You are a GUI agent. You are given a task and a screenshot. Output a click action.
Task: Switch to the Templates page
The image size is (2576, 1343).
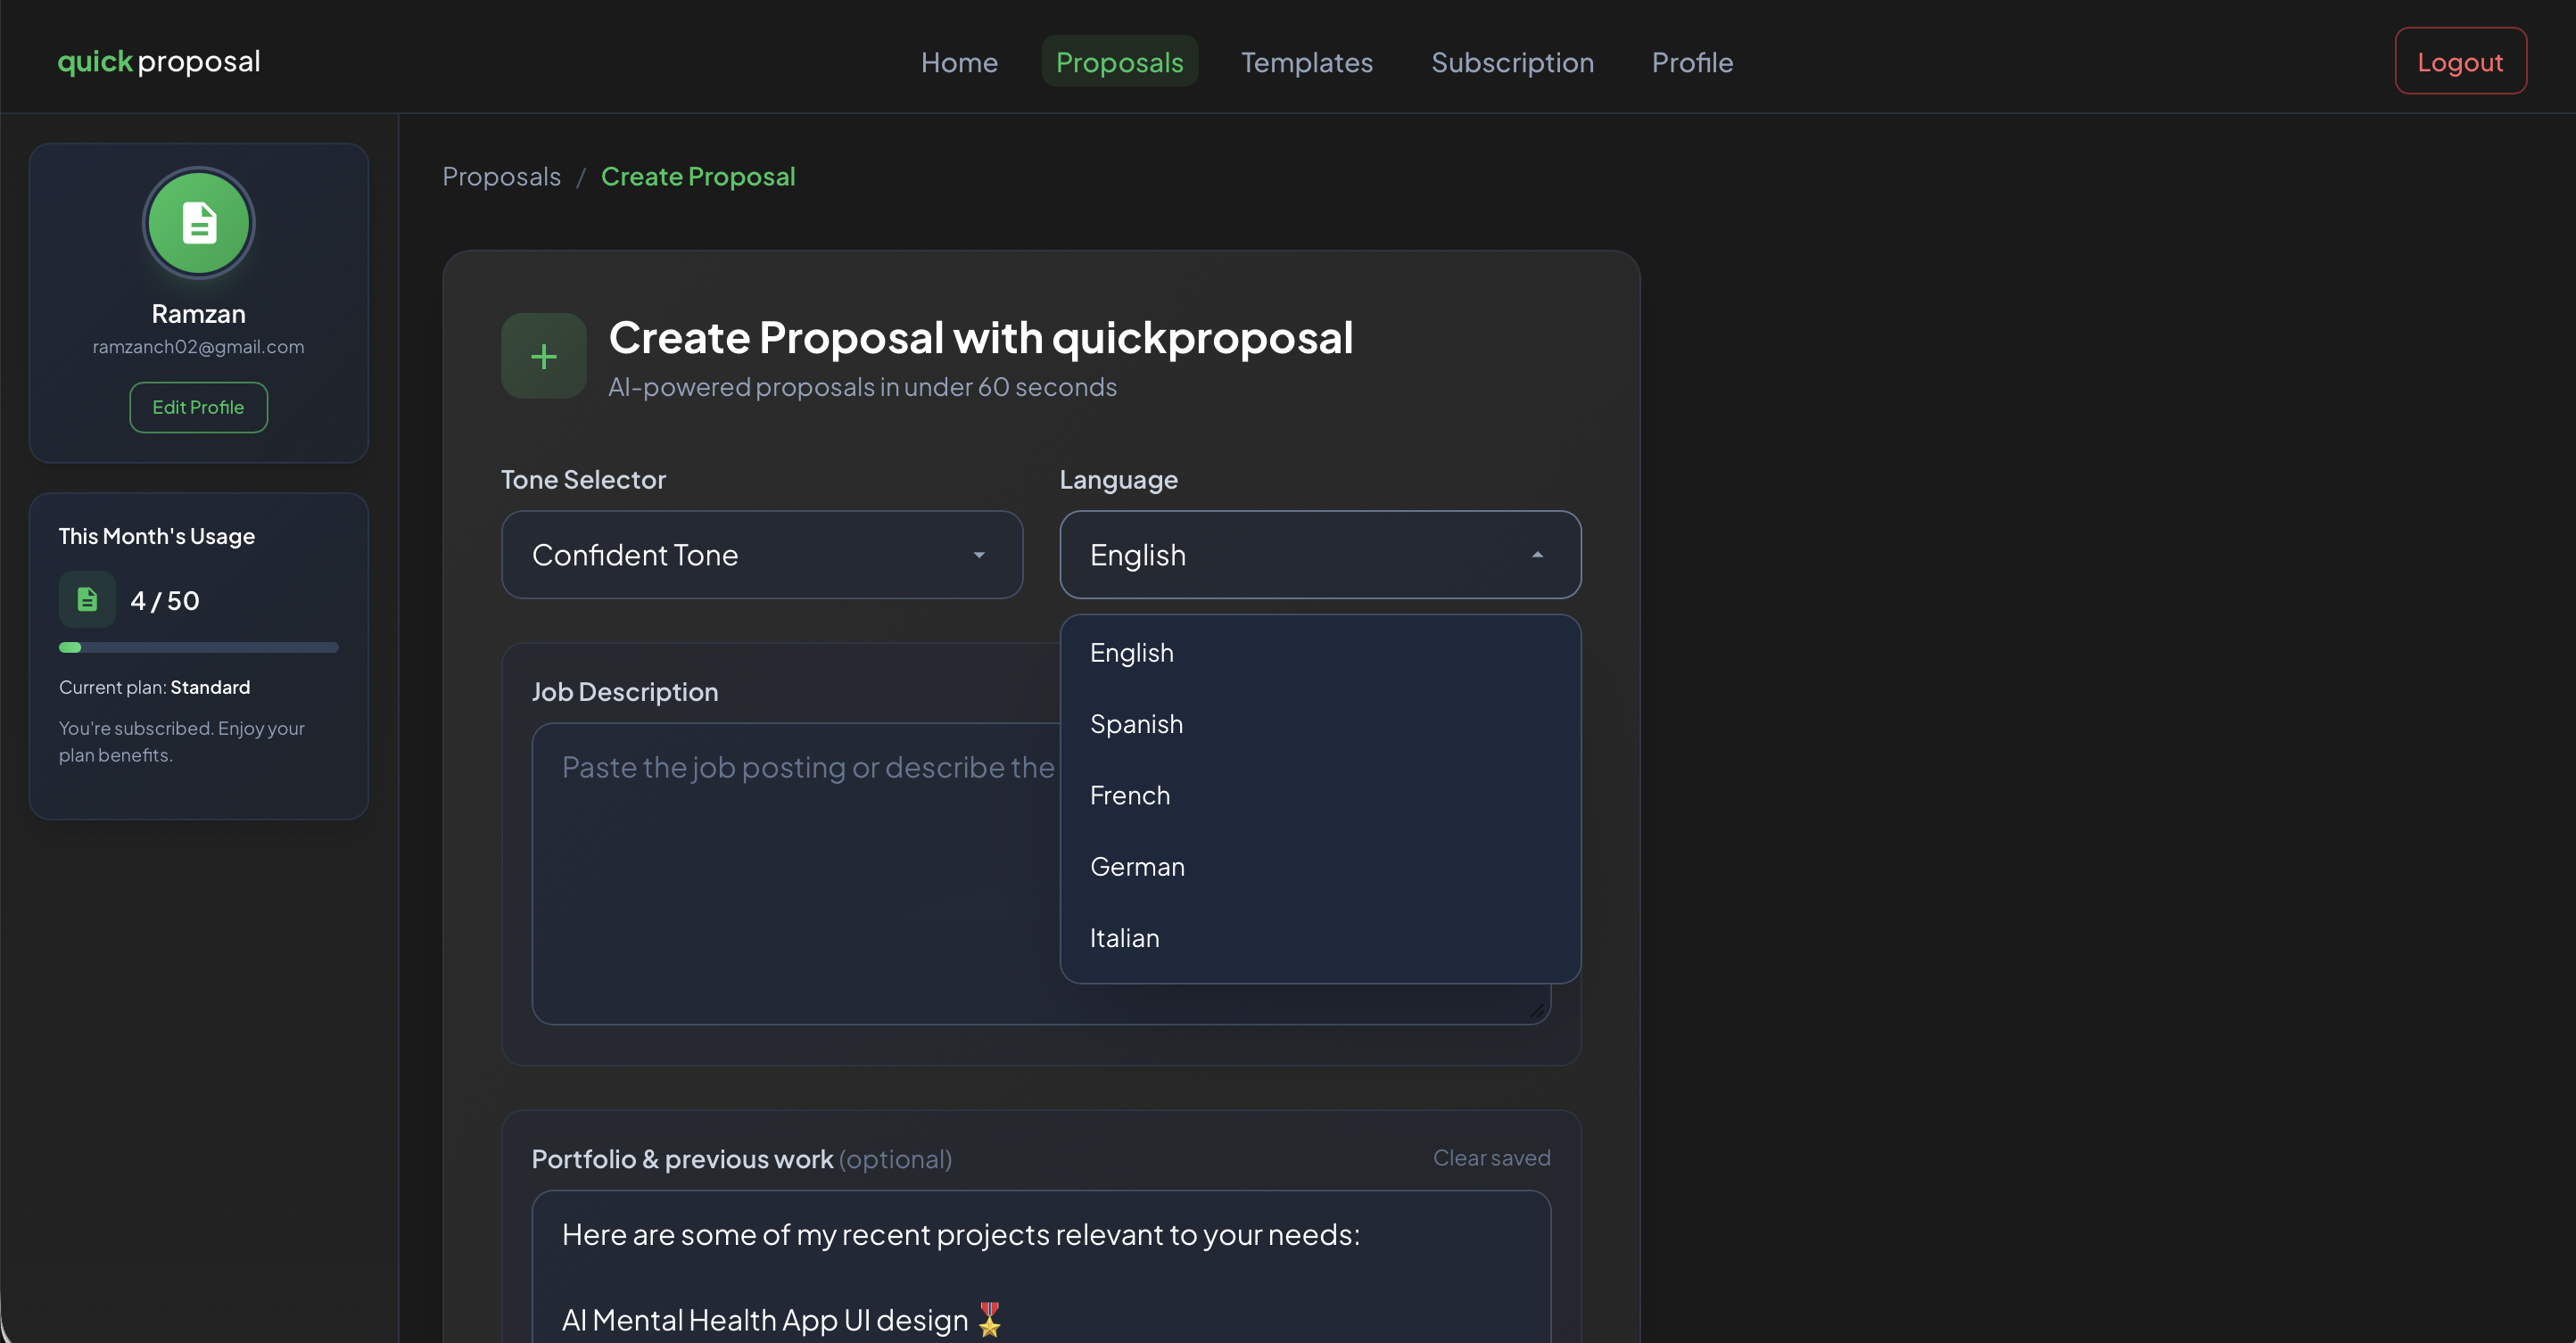(1306, 62)
